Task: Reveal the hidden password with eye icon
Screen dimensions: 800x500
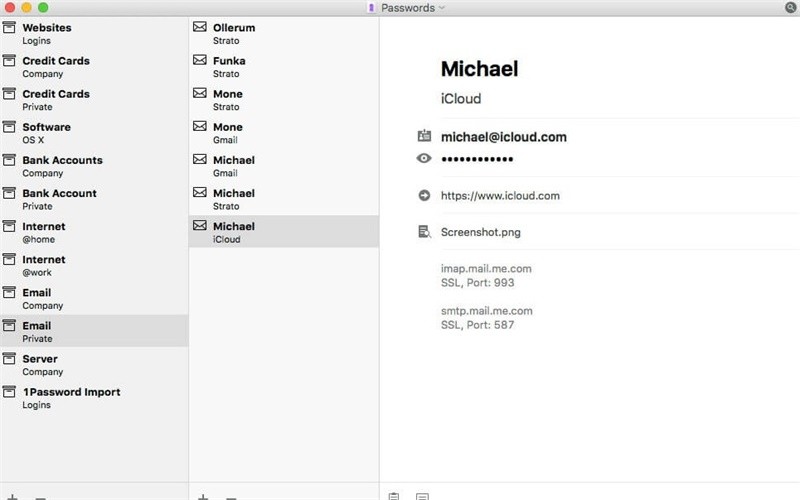Action: pos(424,159)
